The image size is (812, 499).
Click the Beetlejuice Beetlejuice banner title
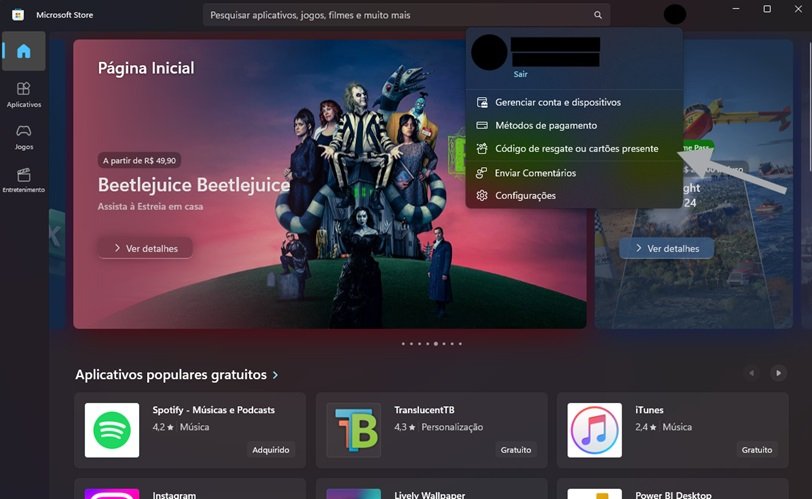pos(194,185)
